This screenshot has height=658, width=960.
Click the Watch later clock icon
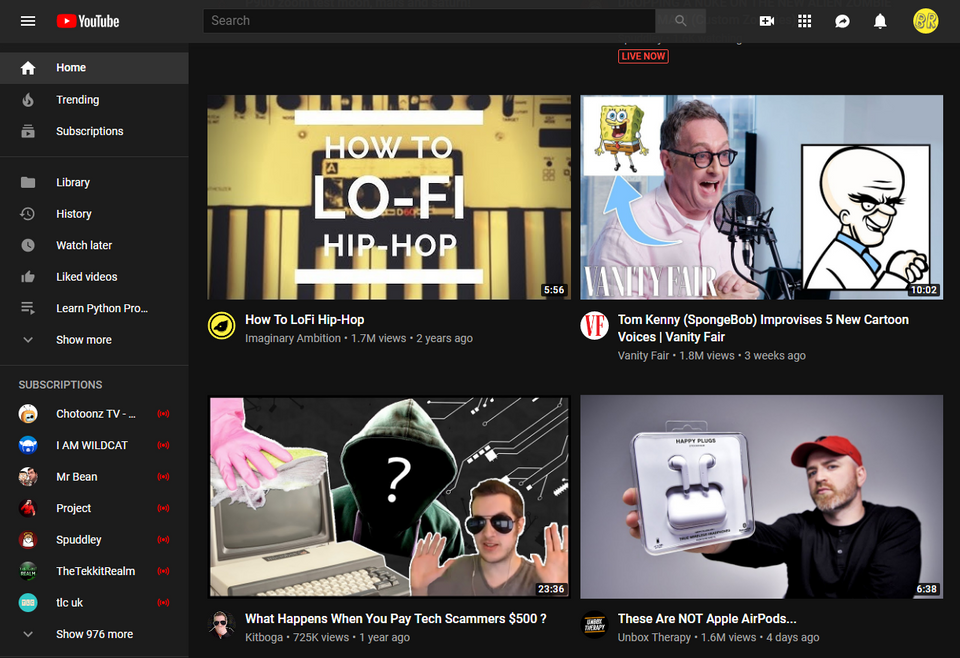[28, 245]
